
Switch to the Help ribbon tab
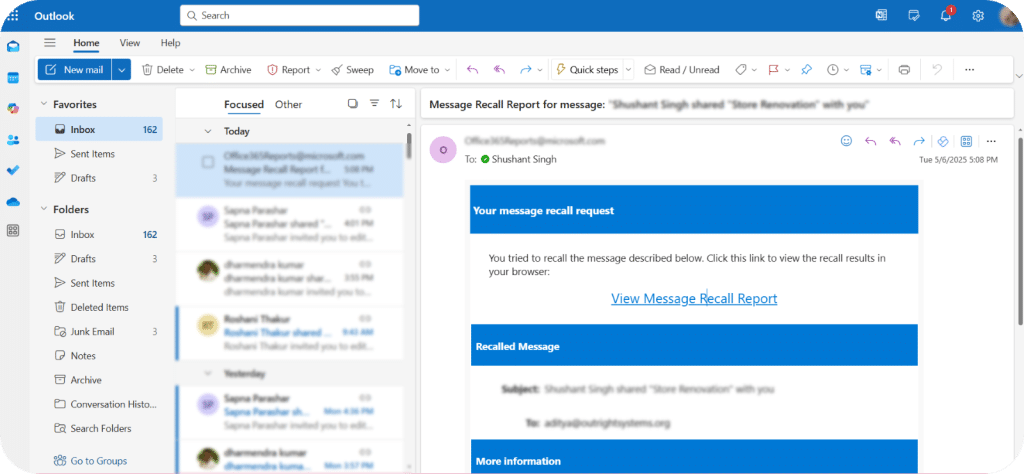coord(170,43)
